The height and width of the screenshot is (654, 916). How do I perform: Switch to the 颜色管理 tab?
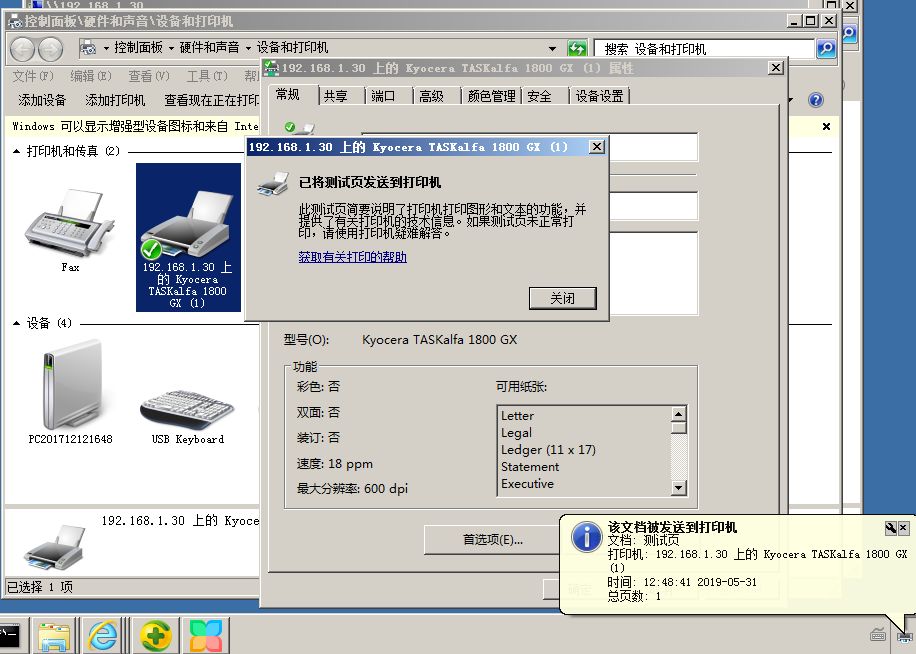(491, 96)
